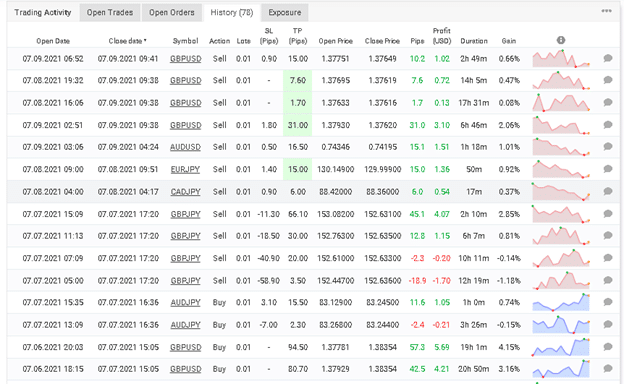Image resolution: width=624 pixels, height=384 pixels.
Task: Open the three-dots options menu
Action: point(606,11)
